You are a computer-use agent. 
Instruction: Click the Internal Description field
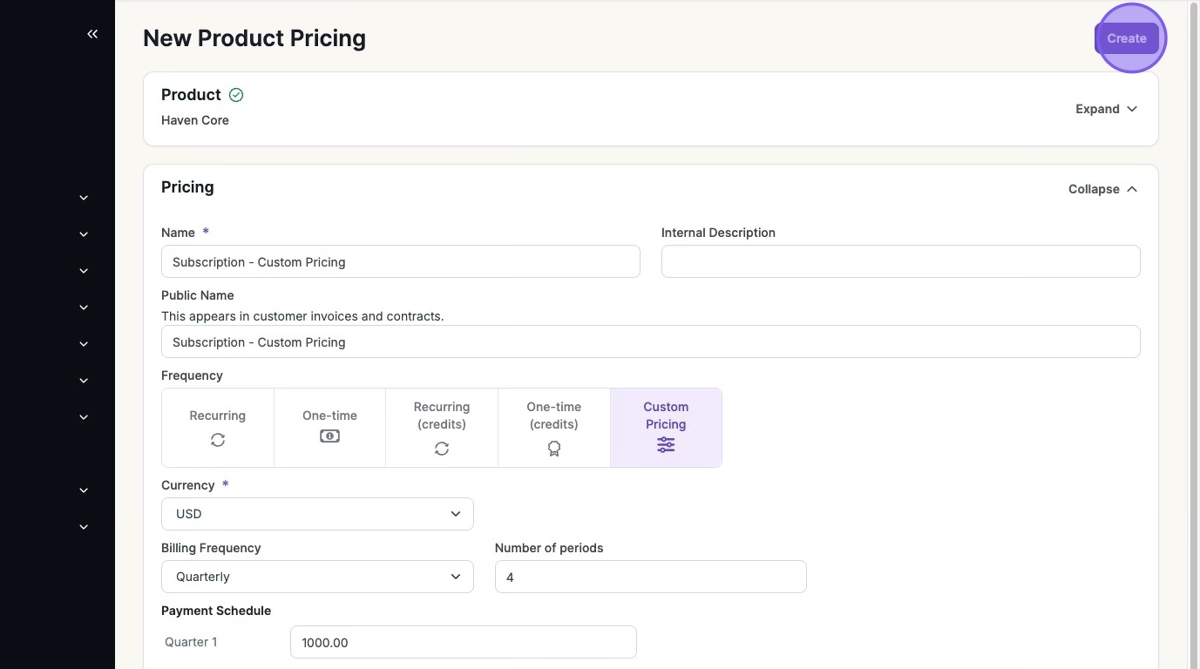click(x=900, y=262)
